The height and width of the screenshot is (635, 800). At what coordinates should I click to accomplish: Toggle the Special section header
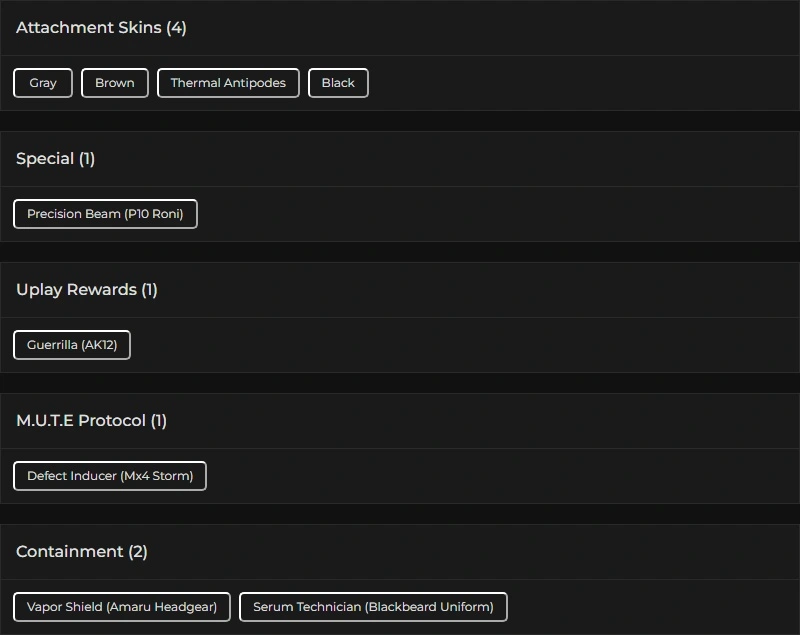45,159
